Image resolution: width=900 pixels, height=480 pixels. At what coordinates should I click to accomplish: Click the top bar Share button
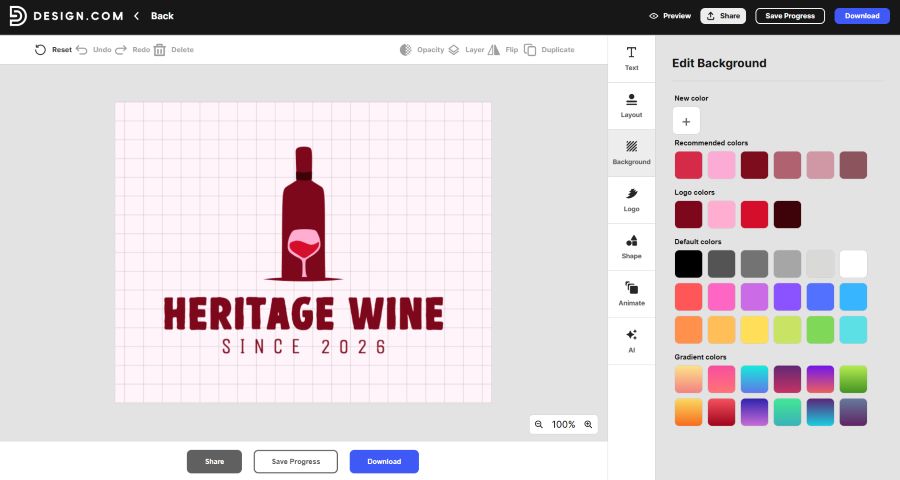point(723,16)
